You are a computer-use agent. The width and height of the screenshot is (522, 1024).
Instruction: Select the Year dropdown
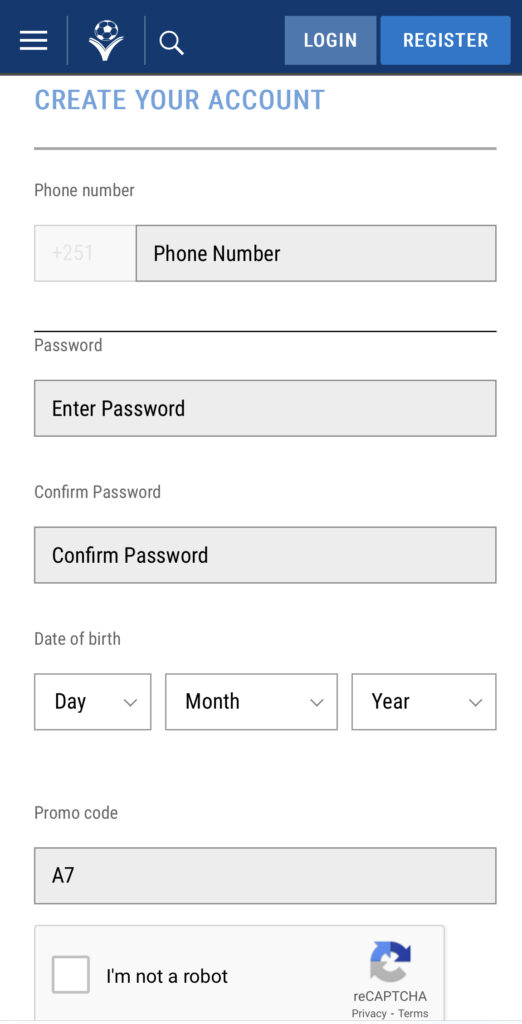tap(424, 701)
